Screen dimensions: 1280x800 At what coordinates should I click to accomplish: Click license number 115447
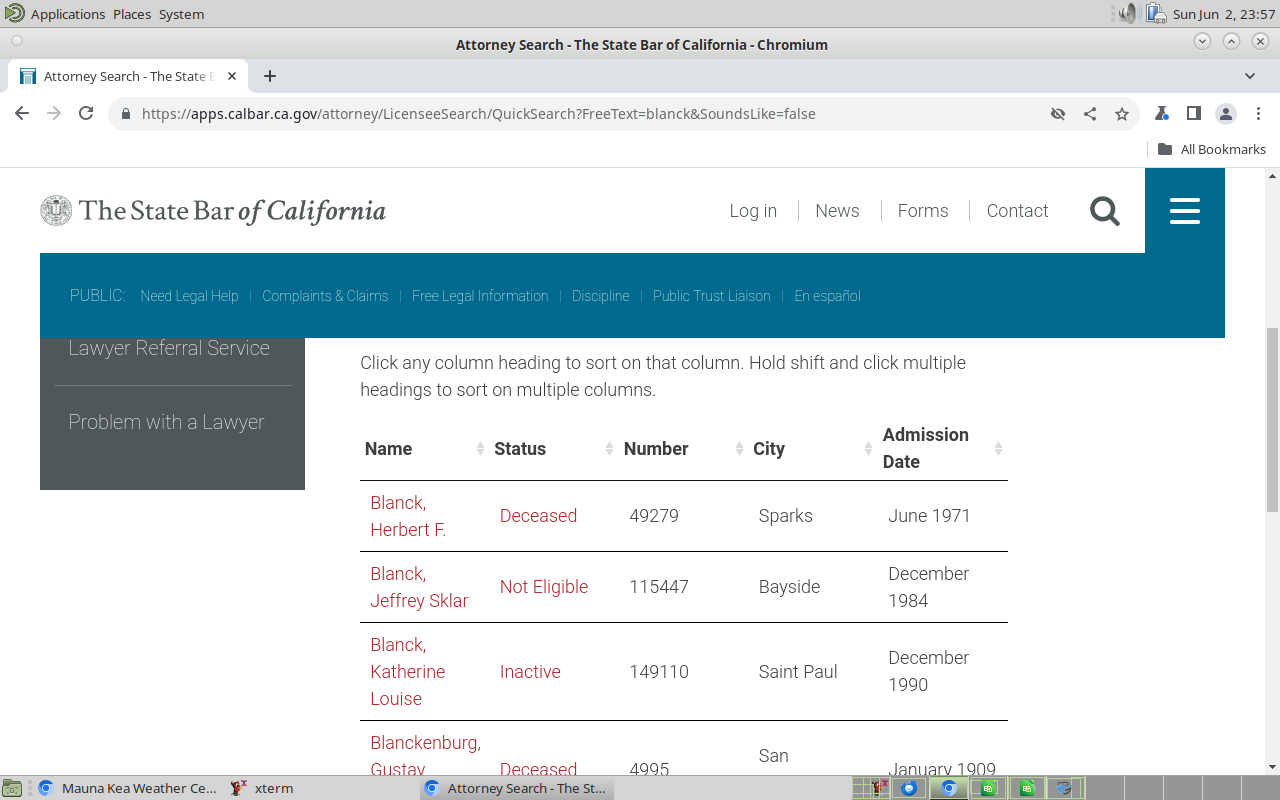[659, 587]
